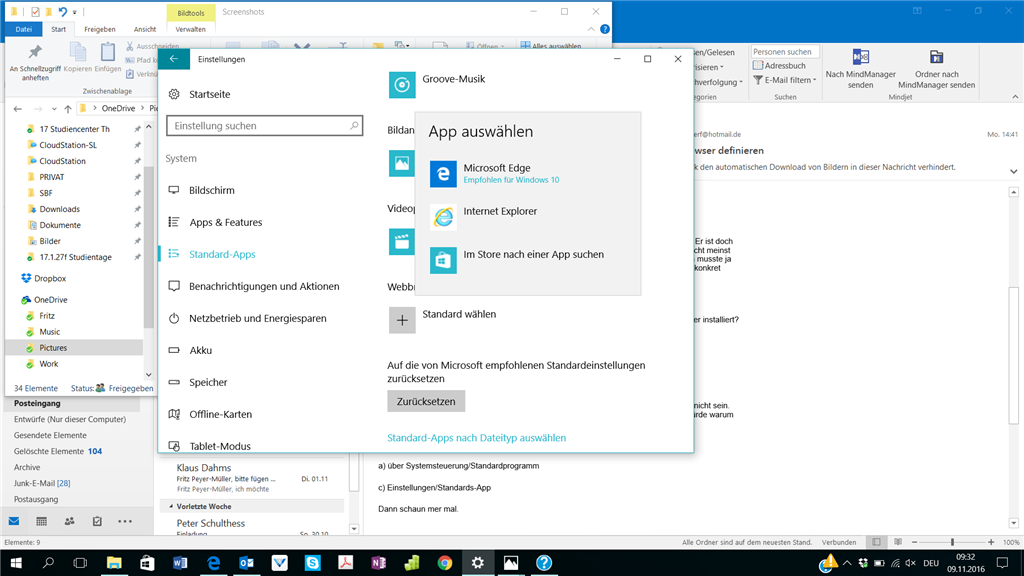Open Posteingang folder in Outlook

click(37, 403)
